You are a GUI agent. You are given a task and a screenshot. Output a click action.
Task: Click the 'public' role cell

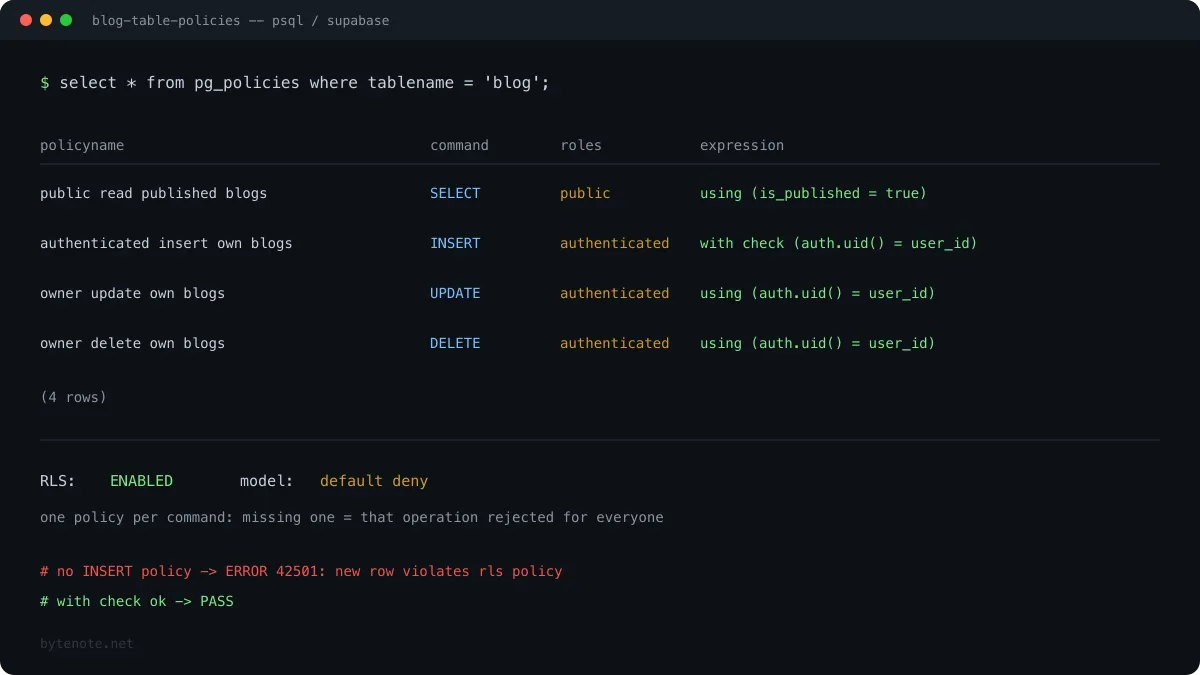coord(585,193)
